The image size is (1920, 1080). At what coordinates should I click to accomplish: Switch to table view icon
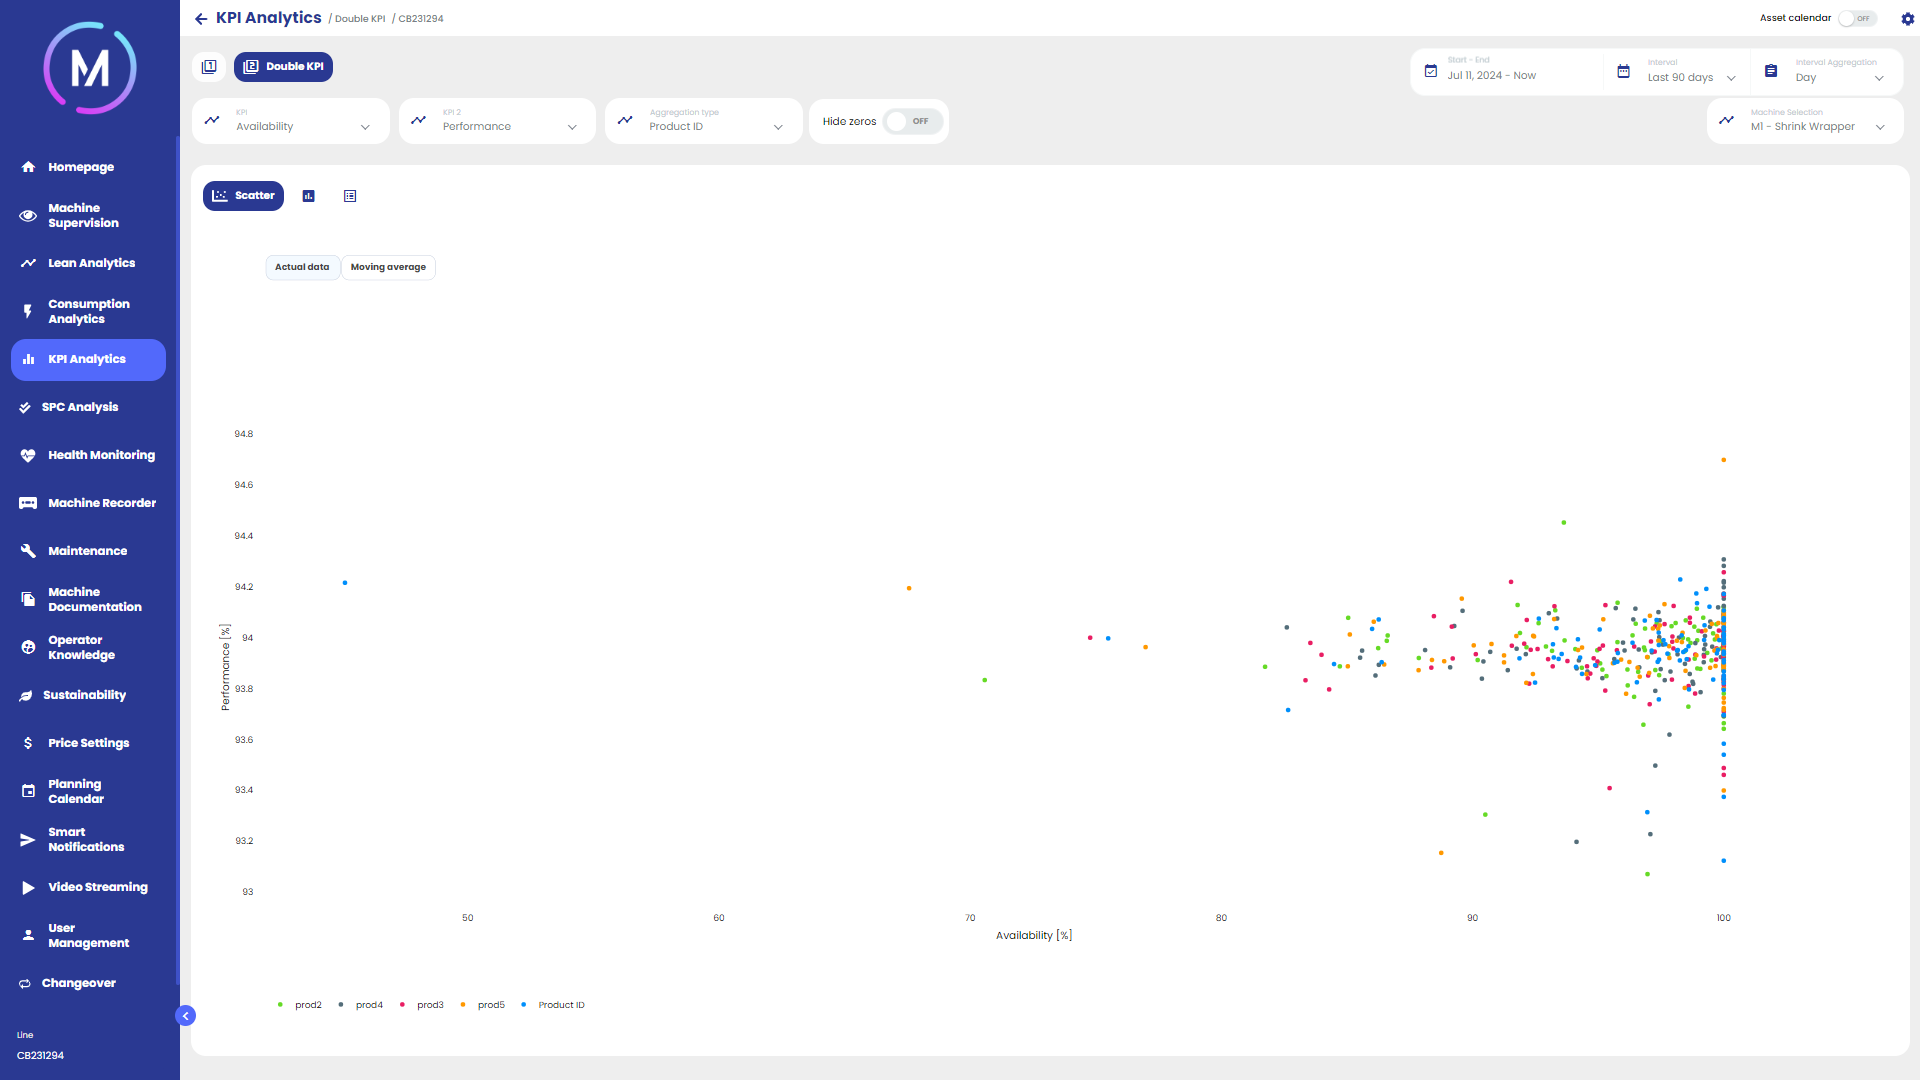tap(350, 196)
